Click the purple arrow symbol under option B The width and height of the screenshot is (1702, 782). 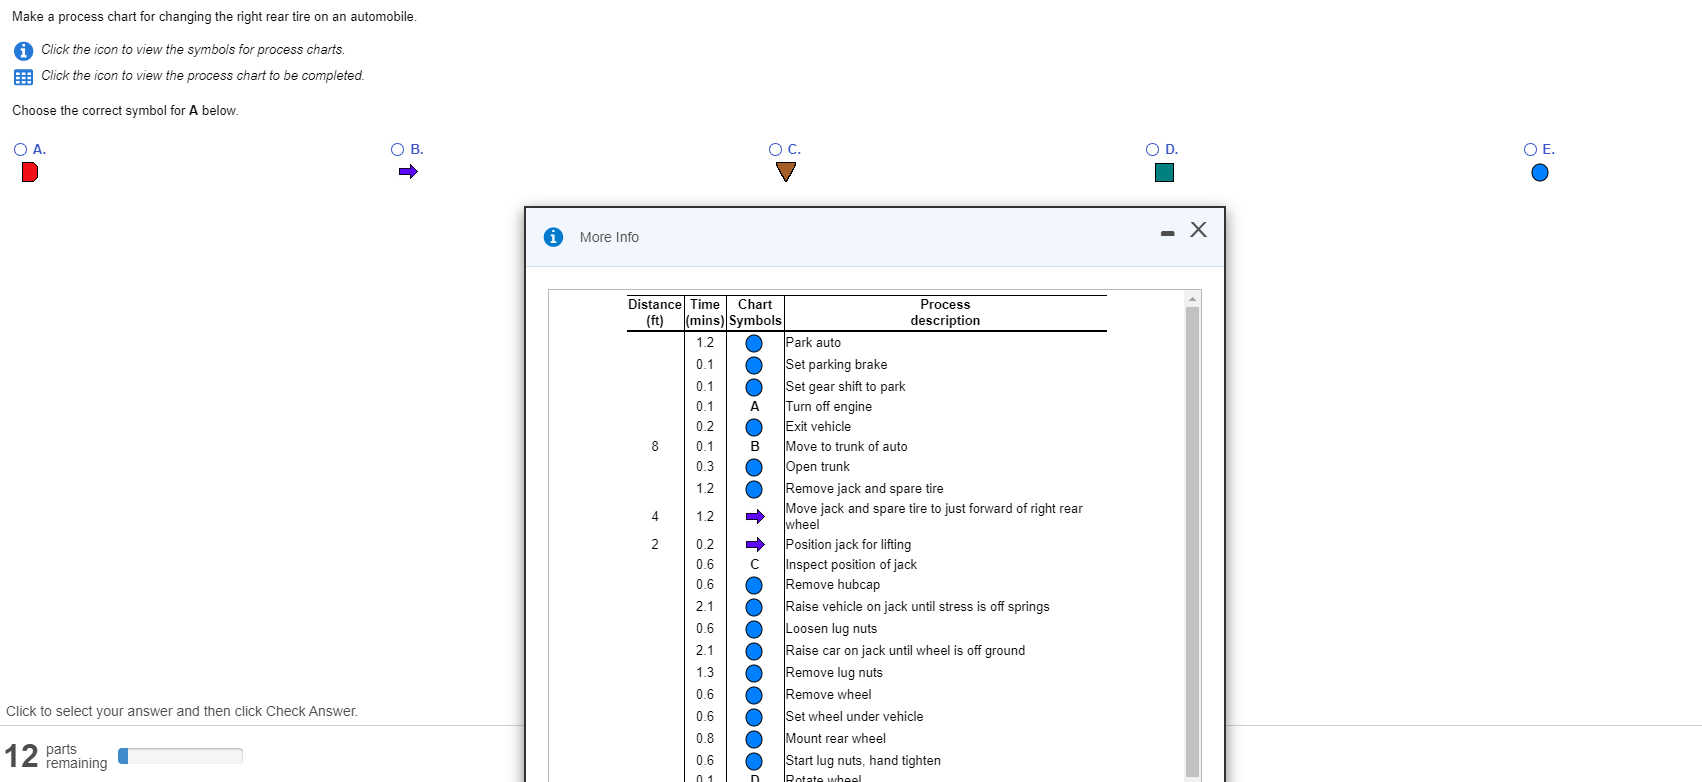[408, 172]
